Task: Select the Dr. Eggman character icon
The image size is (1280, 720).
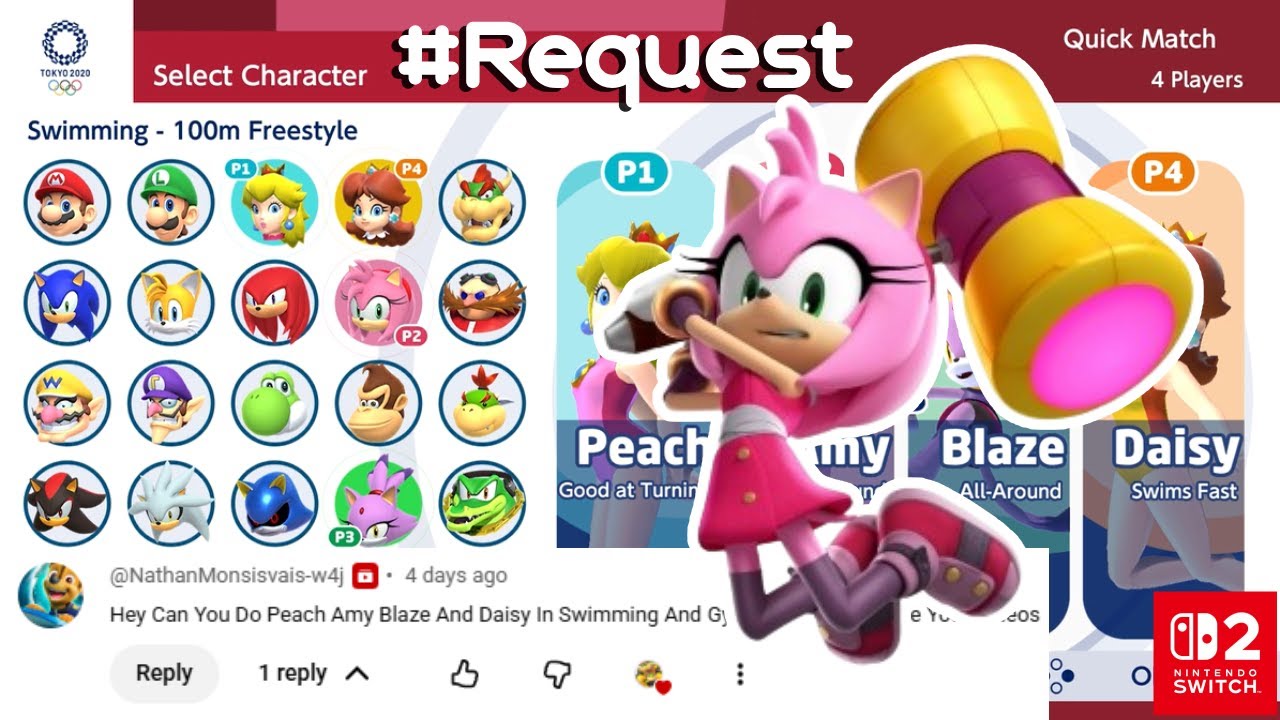Action: (x=482, y=302)
